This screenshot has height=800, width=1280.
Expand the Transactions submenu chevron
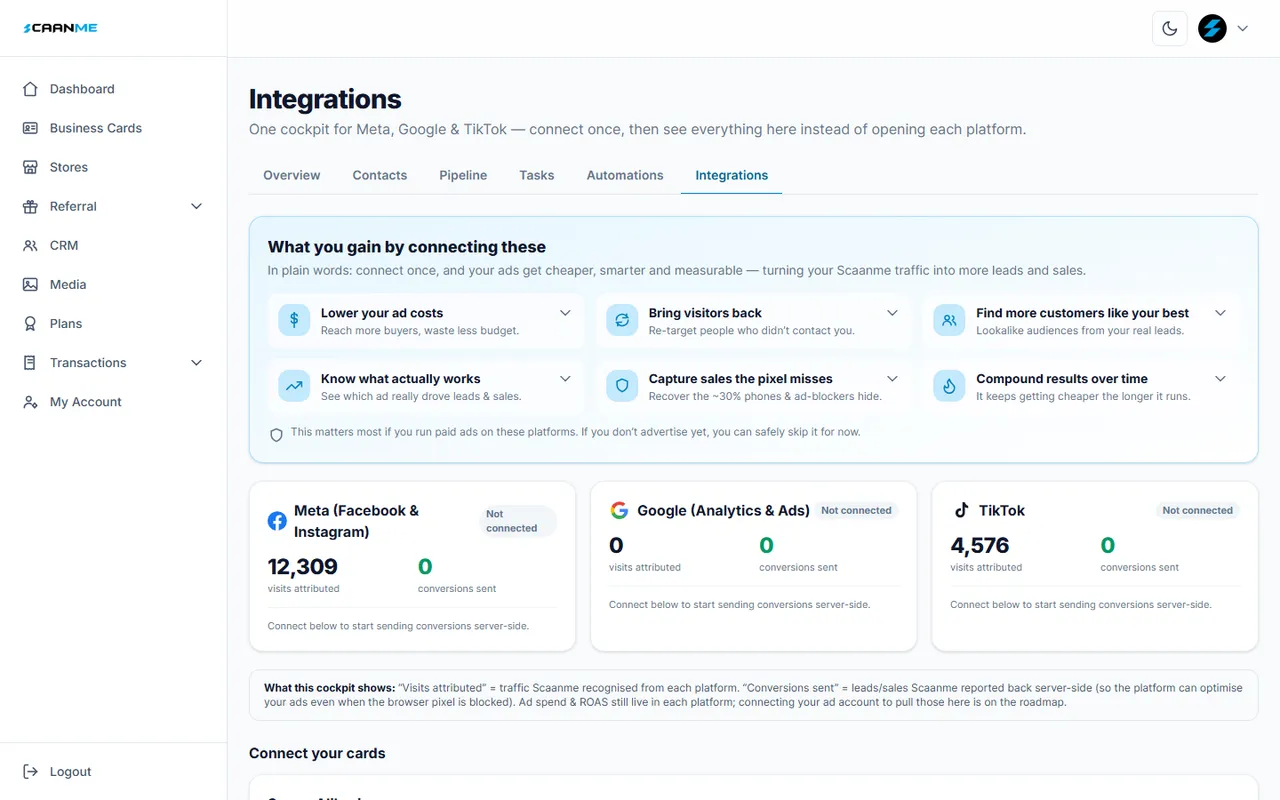coord(196,362)
